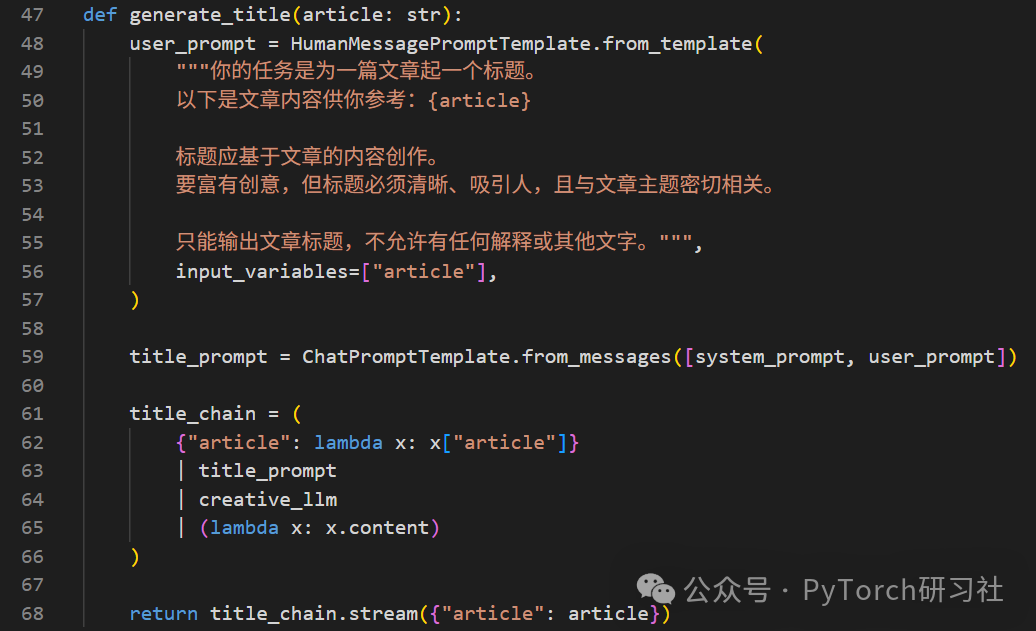Click ChatPromptTemplate on line 59
This screenshot has width=1036, height=631.
click(x=406, y=357)
